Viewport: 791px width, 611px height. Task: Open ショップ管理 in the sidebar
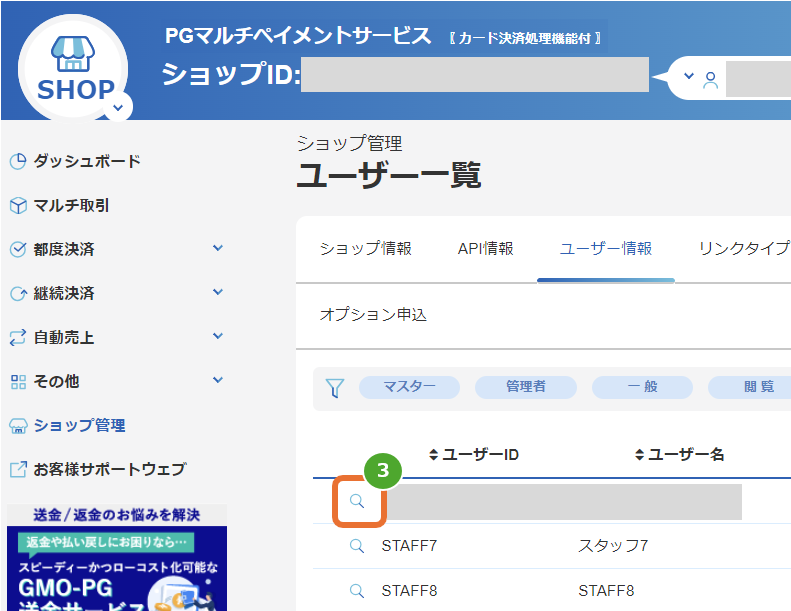[79, 425]
